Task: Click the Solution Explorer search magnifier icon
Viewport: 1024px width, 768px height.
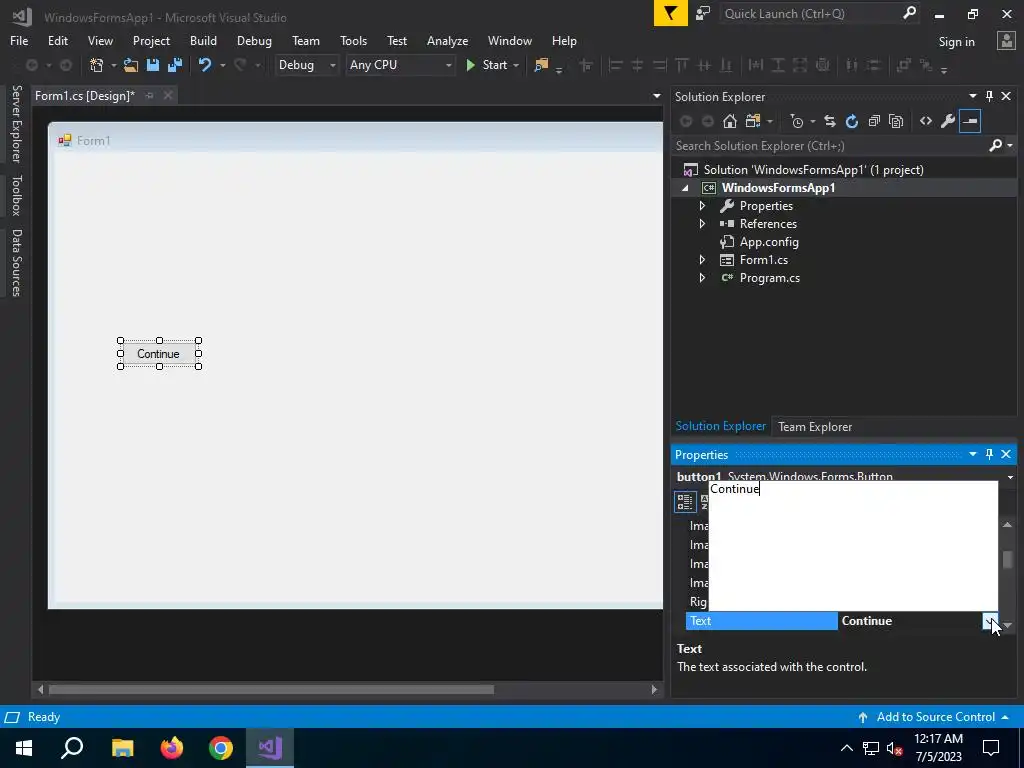Action: point(995,146)
